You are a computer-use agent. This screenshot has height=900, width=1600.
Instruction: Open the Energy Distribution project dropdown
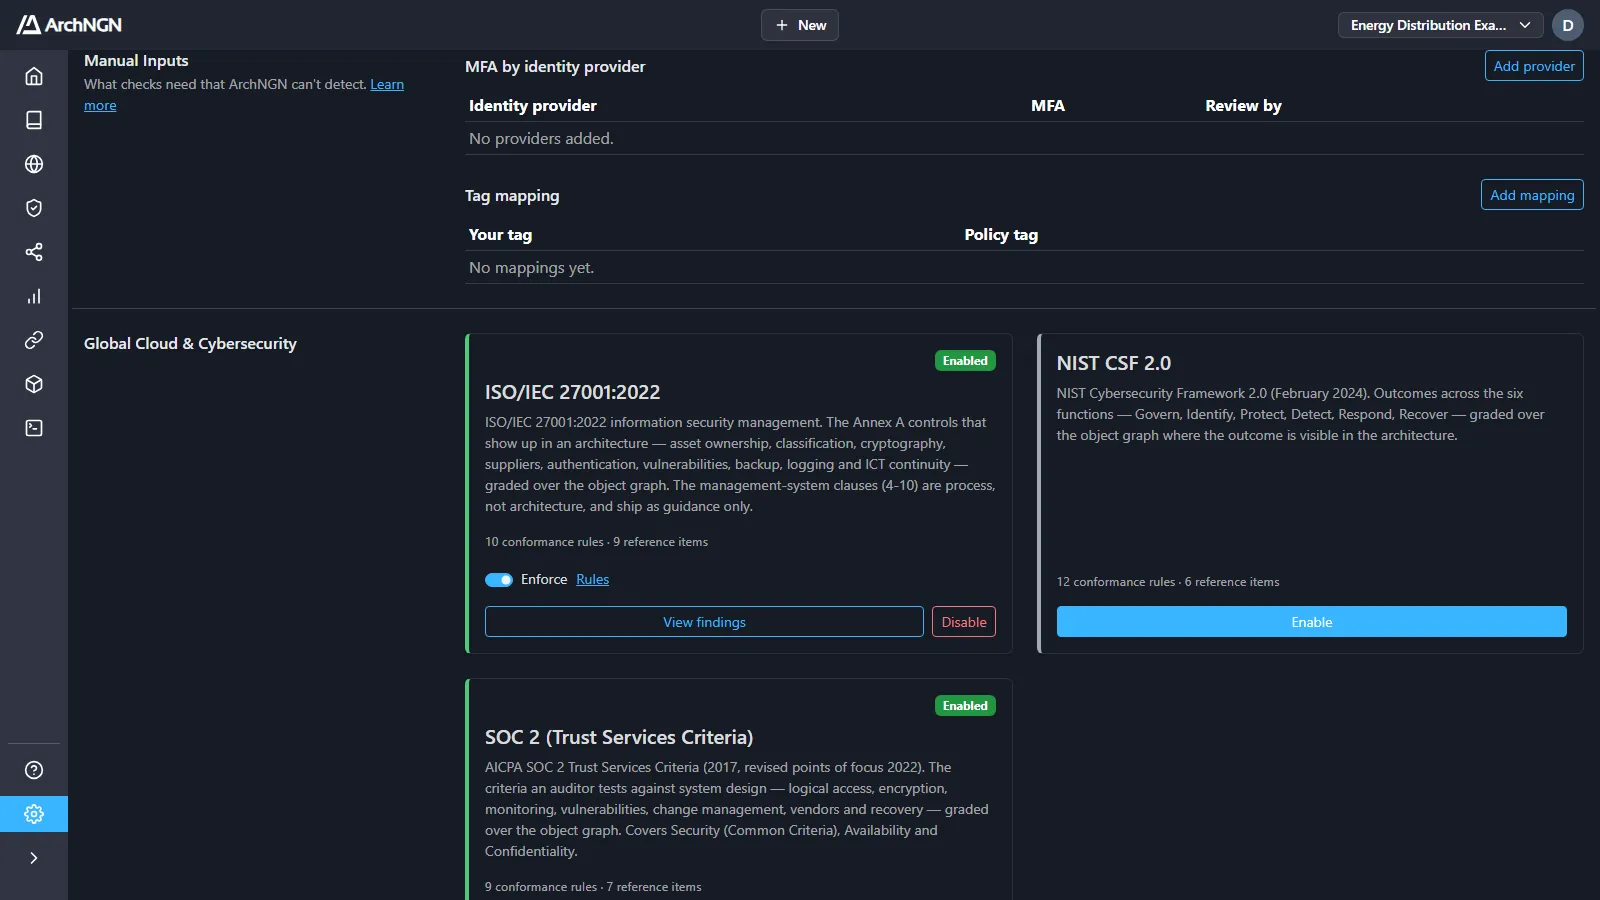coord(1441,25)
